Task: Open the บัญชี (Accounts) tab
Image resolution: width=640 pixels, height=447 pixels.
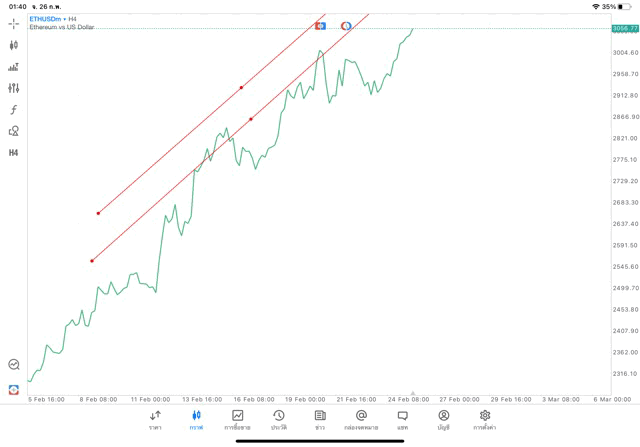Action: pos(443,419)
